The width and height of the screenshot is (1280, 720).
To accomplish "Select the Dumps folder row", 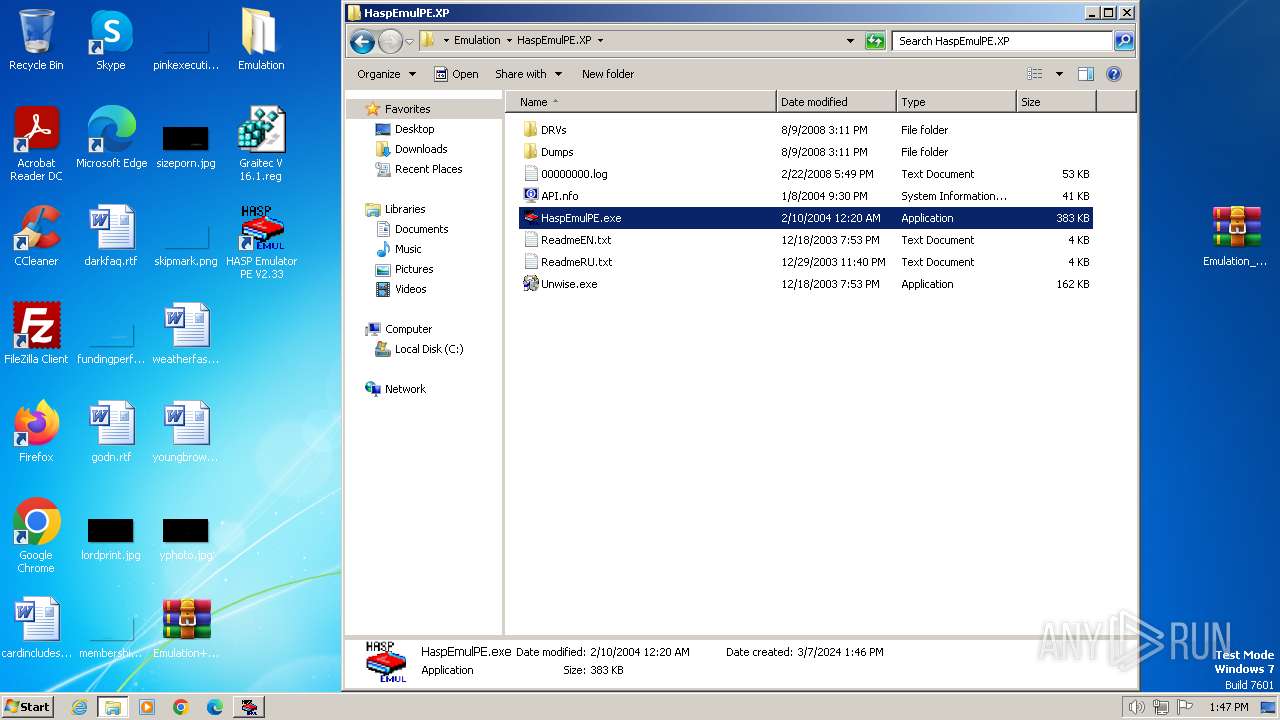I will [806, 152].
